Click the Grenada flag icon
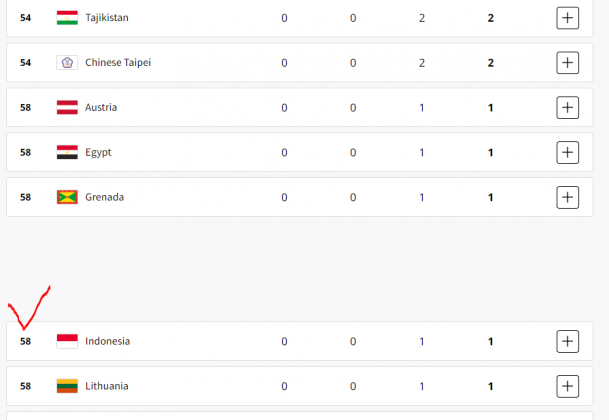Screen dimensions: 609x420 pos(68,197)
